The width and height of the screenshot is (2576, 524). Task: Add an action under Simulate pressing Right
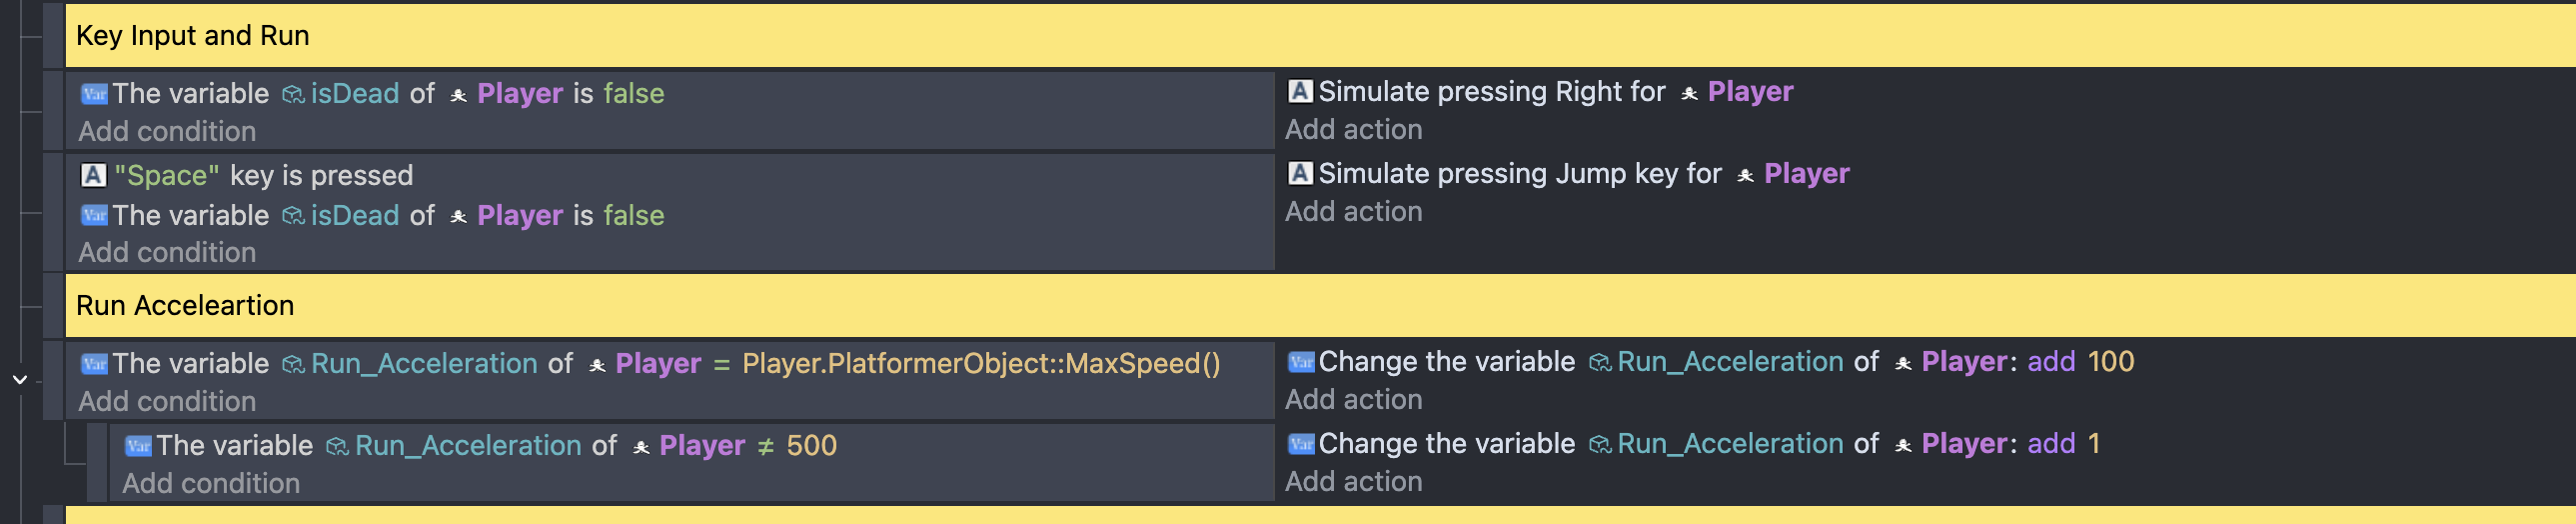click(x=1353, y=130)
